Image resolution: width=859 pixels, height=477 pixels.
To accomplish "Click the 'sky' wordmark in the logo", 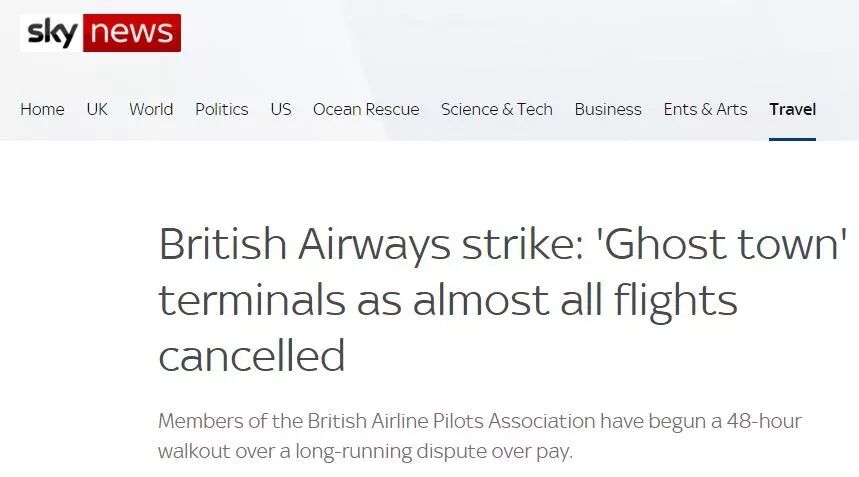I will tap(52, 33).
